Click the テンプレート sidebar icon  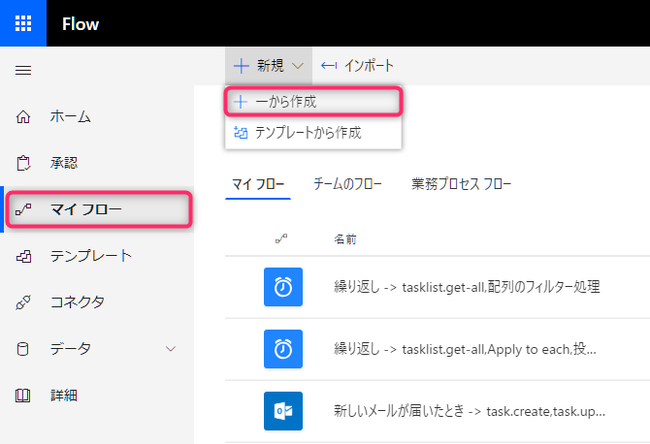tap(24, 257)
